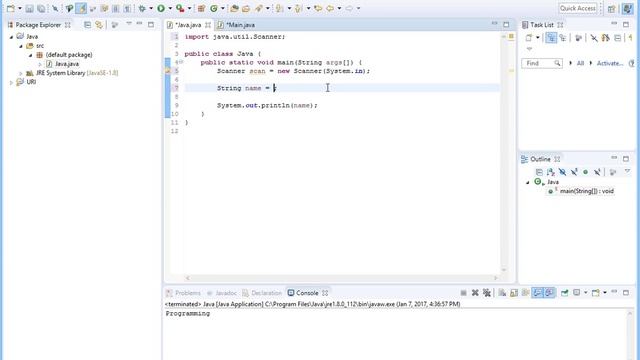Viewport: 640px width, 360px height.
Task: Toggle Show Console on Standard Error change
Action: click(549, 293)
